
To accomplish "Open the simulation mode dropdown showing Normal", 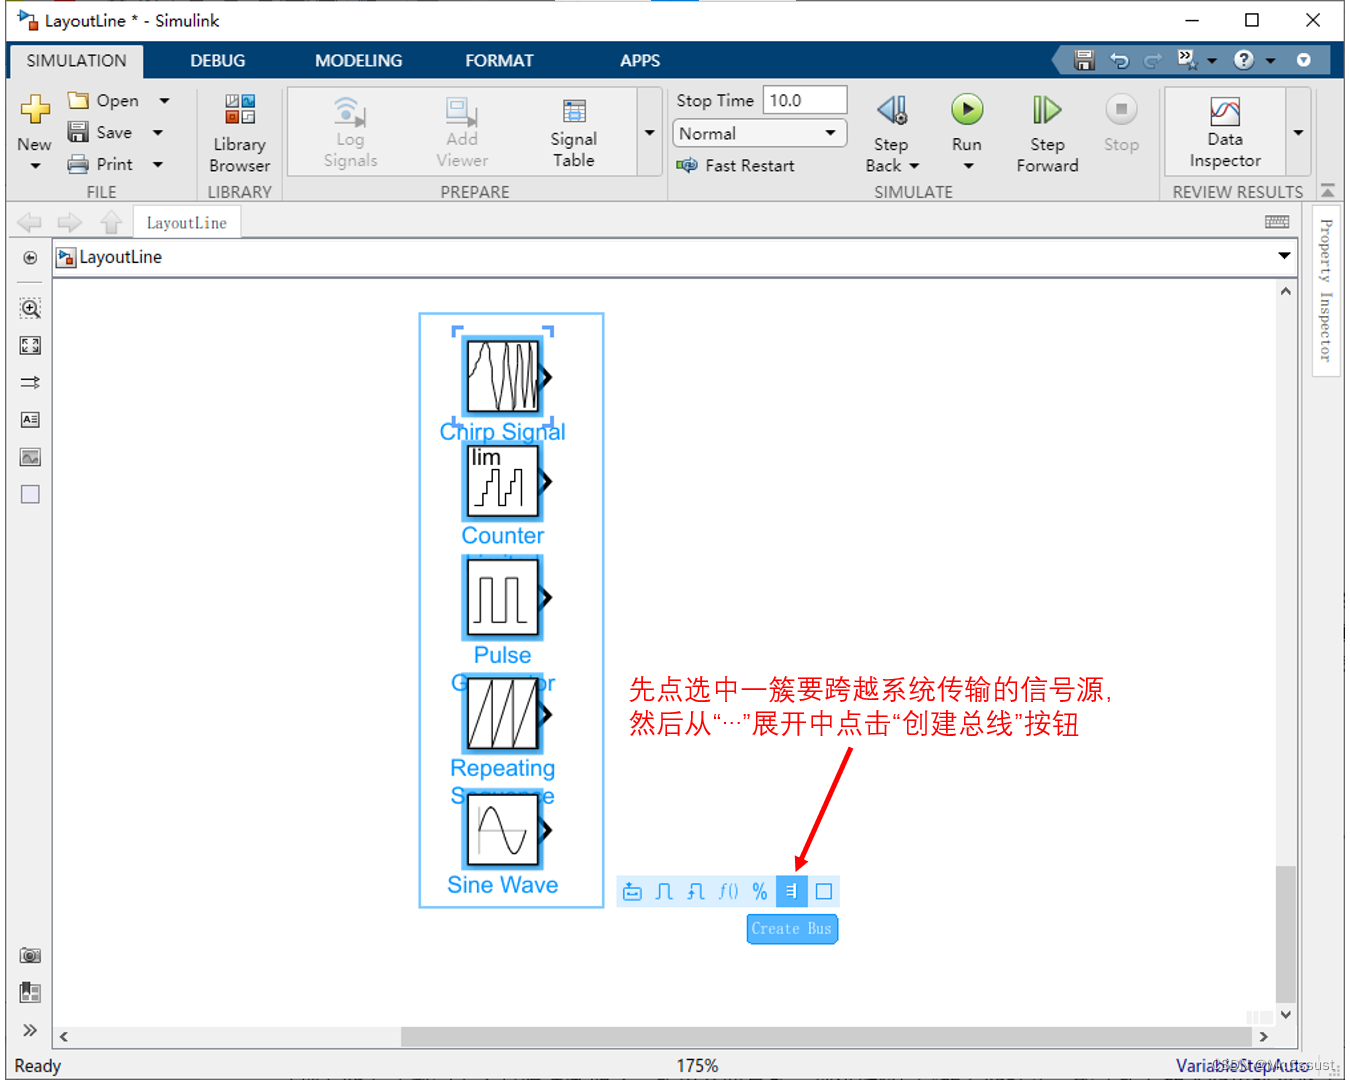I will [x=759, y=133].
